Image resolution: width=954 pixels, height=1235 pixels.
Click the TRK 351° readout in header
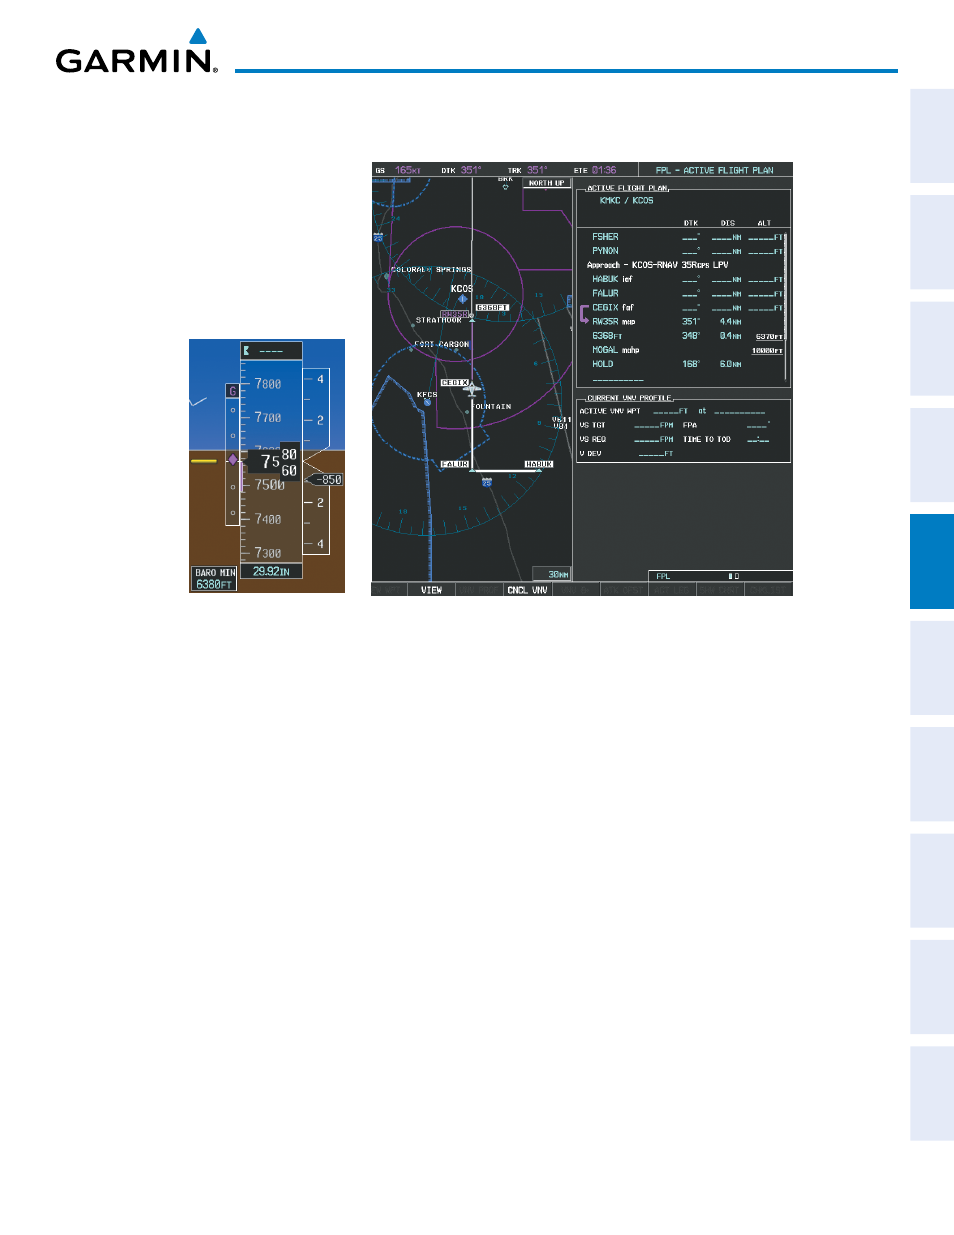pyautogui.click(x=528, y=170)
